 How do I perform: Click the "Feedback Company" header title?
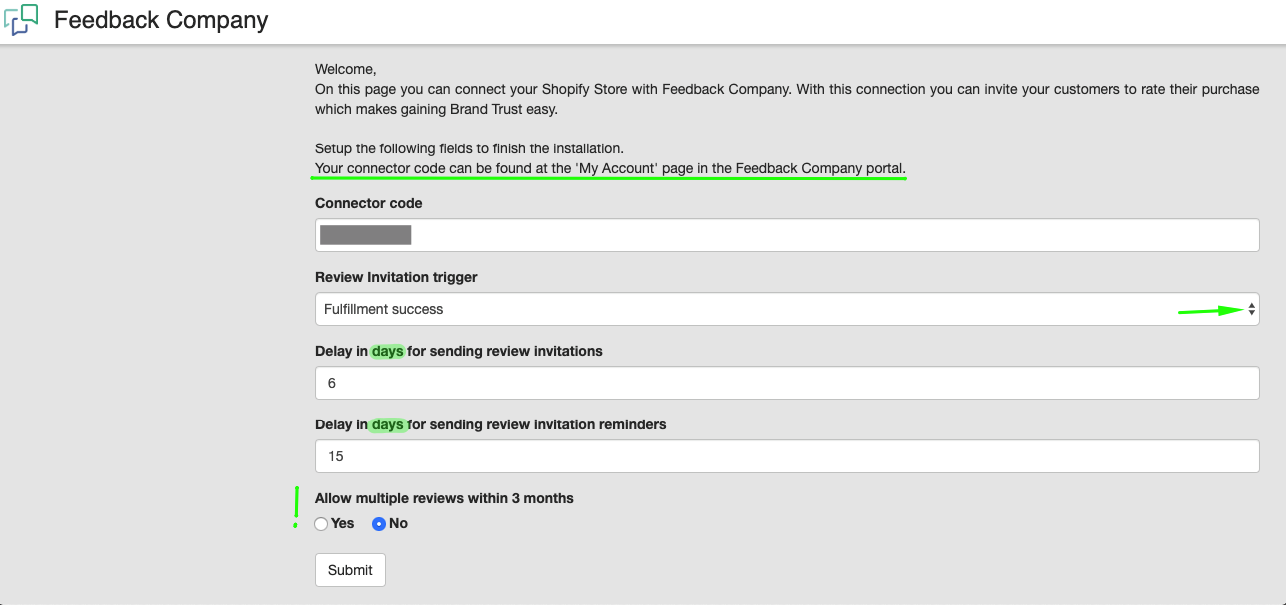pos(161,20)
